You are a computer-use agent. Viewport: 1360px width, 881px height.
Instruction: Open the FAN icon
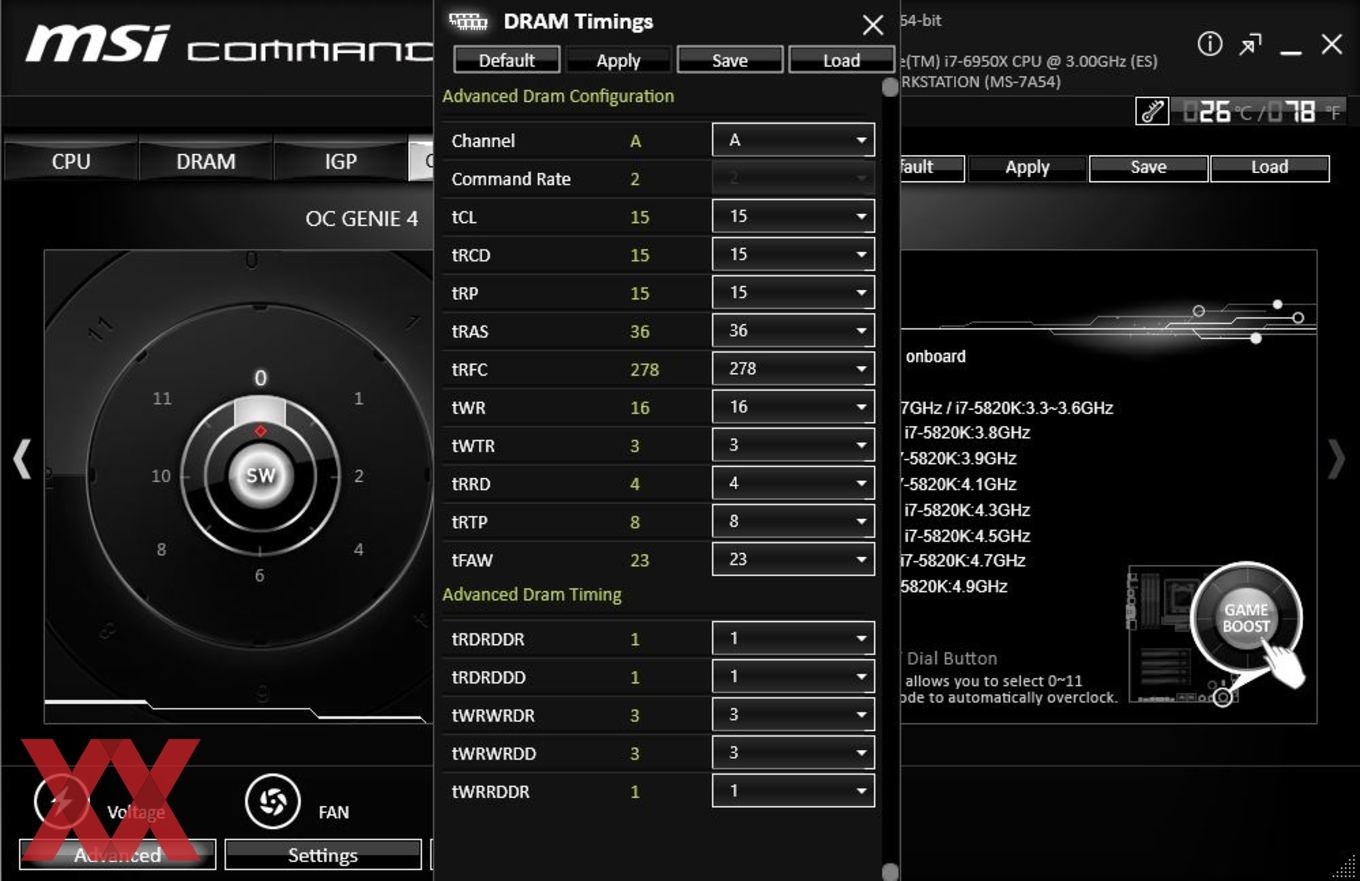click(x=272, y=801)
